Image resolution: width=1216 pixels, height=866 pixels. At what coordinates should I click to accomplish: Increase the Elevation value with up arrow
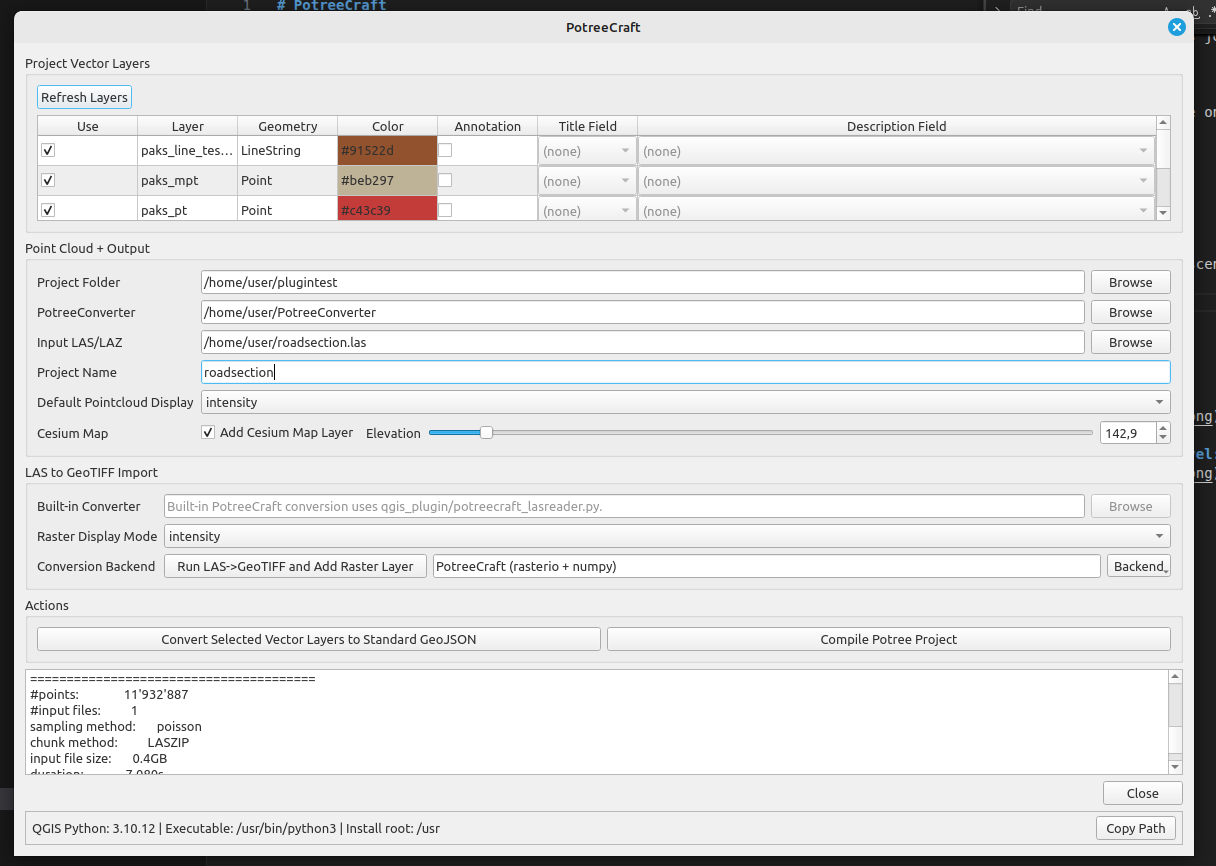pos(1162,428)
